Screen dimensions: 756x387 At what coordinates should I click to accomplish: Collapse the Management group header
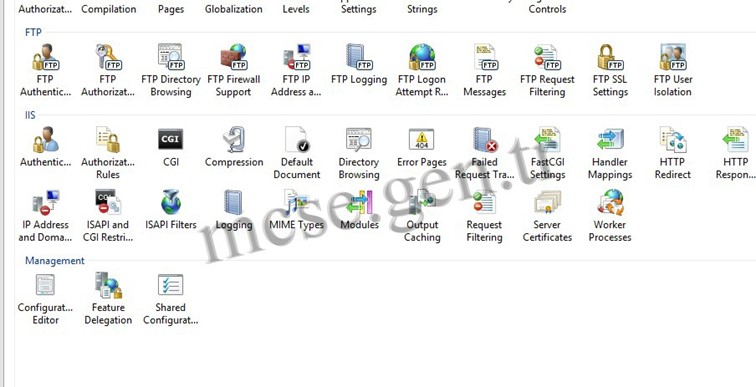pos(54,261)
